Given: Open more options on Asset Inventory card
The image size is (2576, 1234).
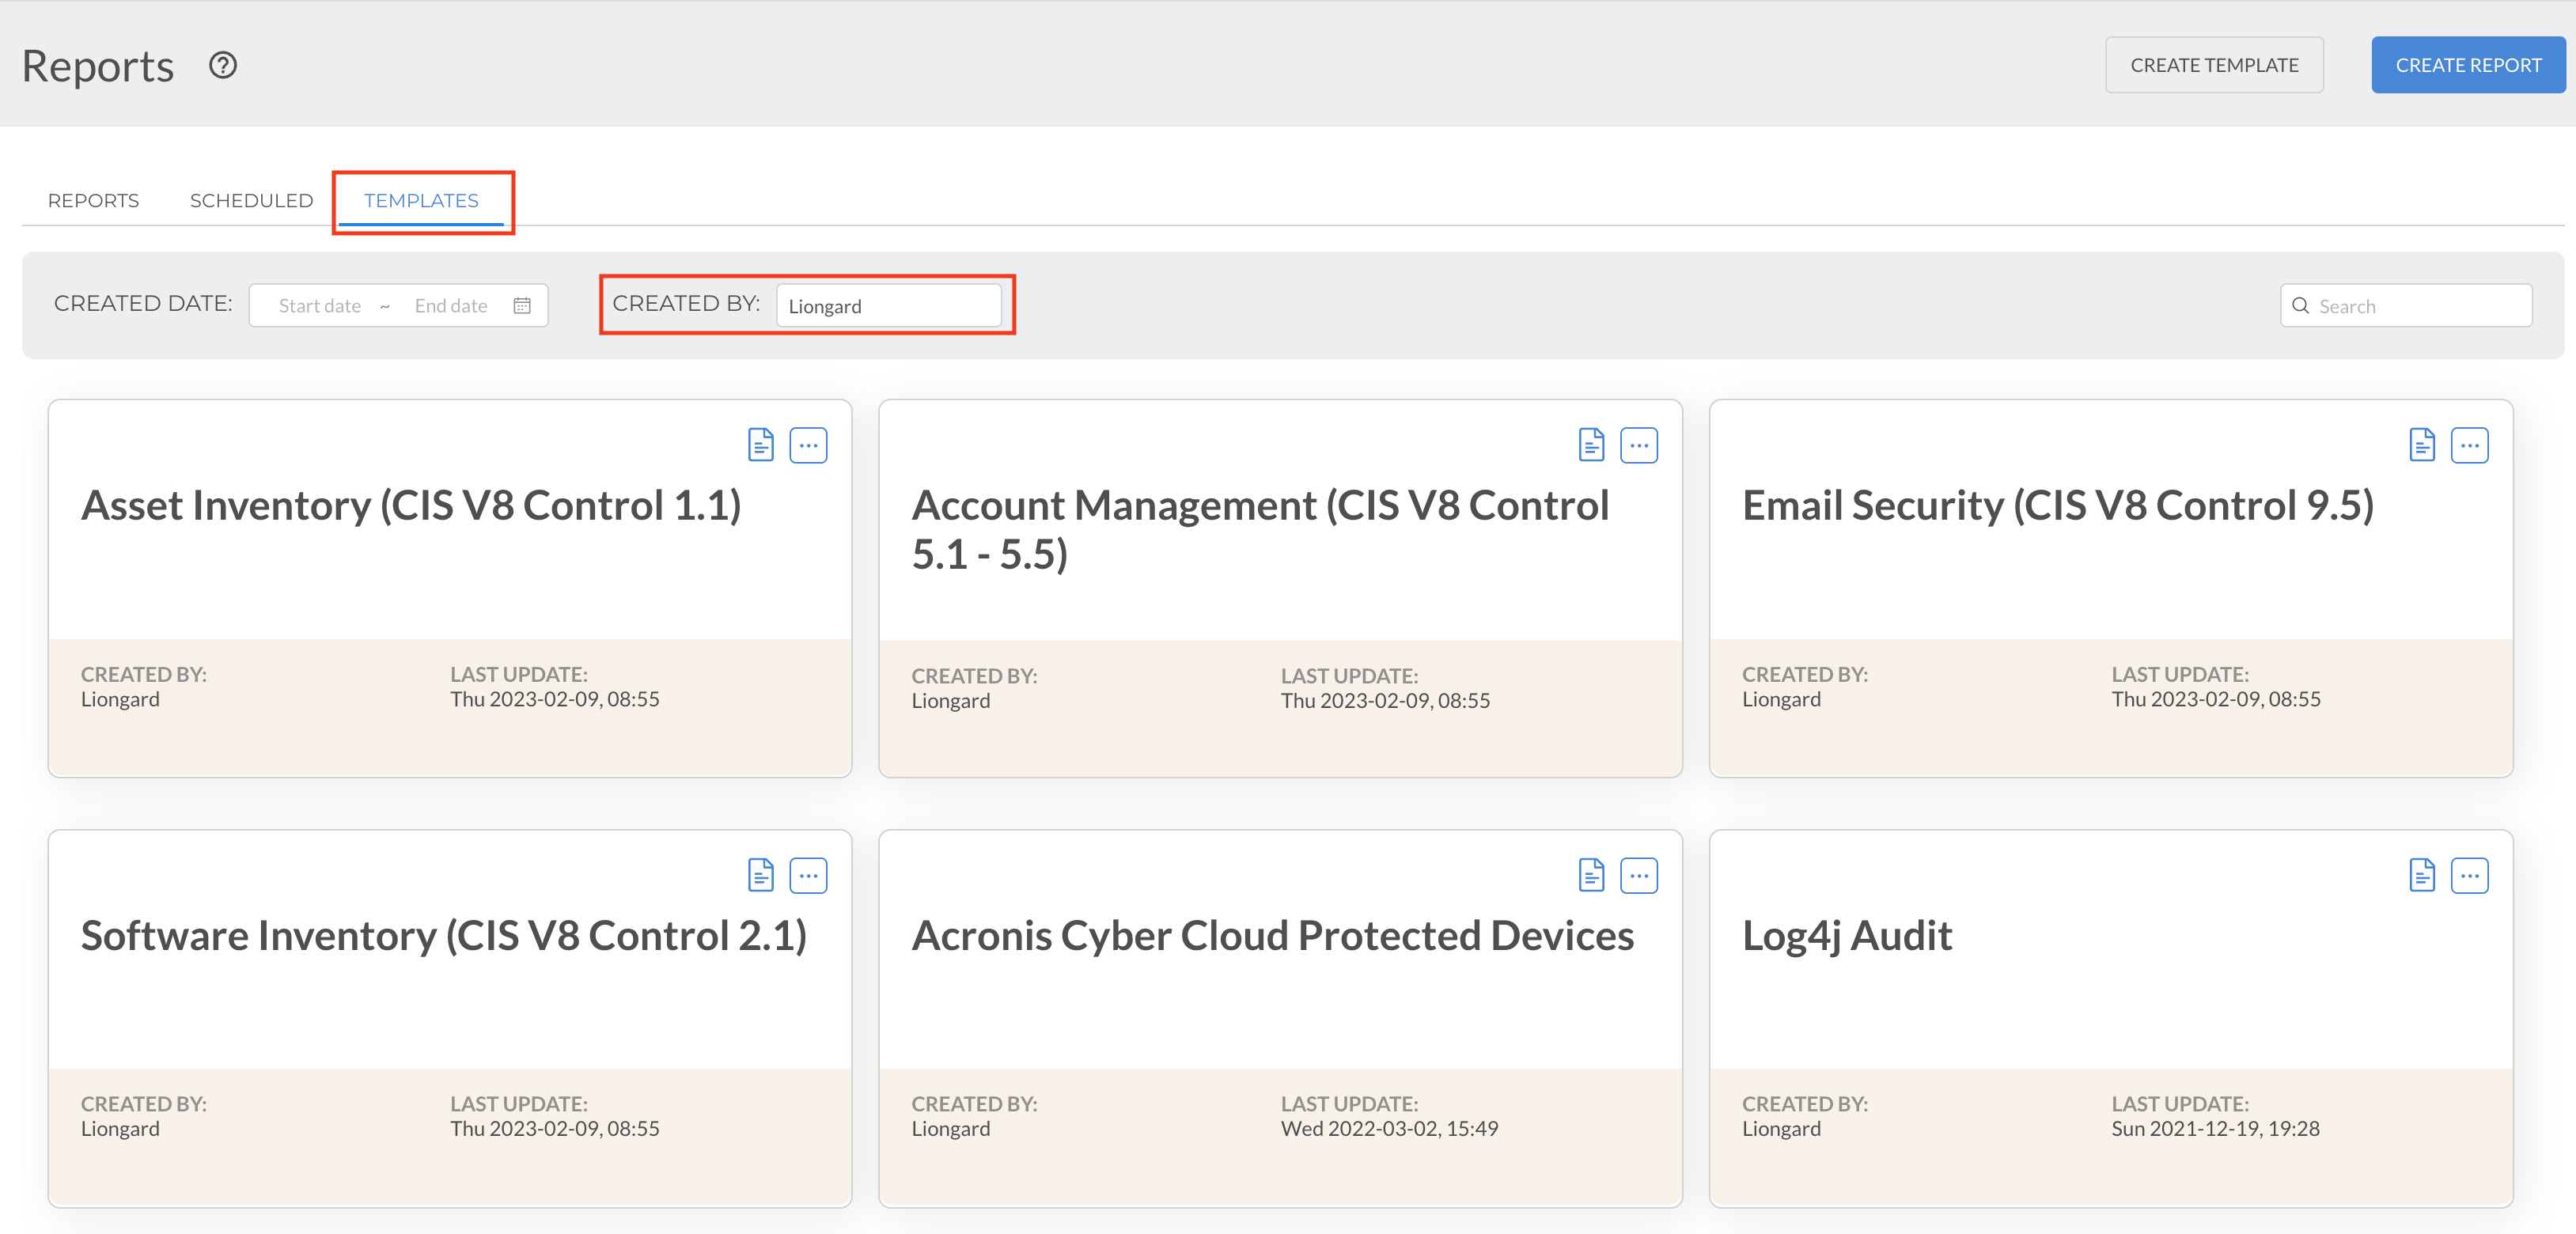Looking at the screenshot, I should click(x=808, y=445).
